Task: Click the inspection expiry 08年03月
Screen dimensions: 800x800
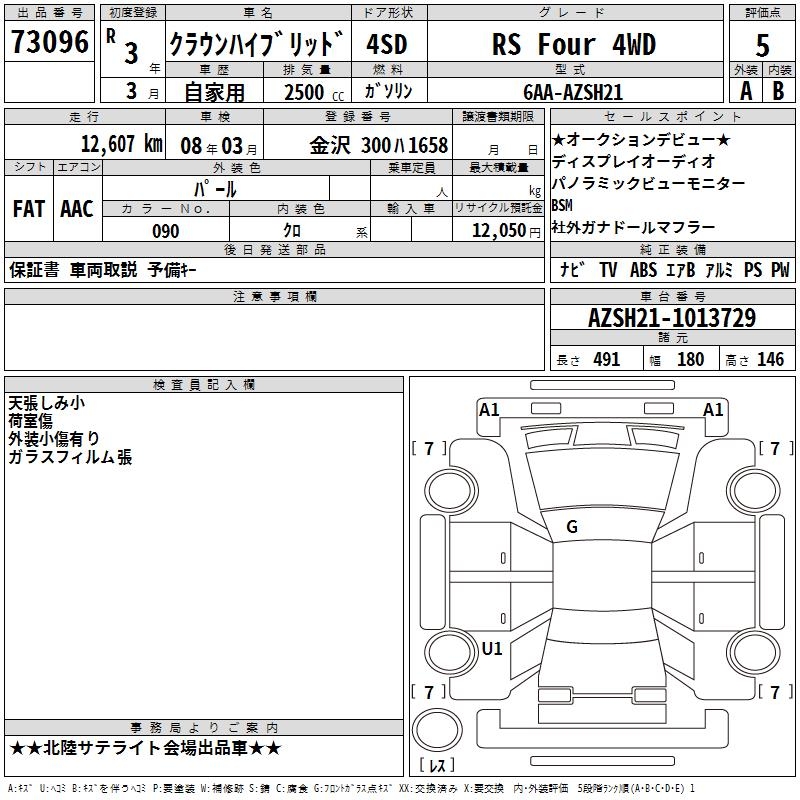Action: coord(219,146)
